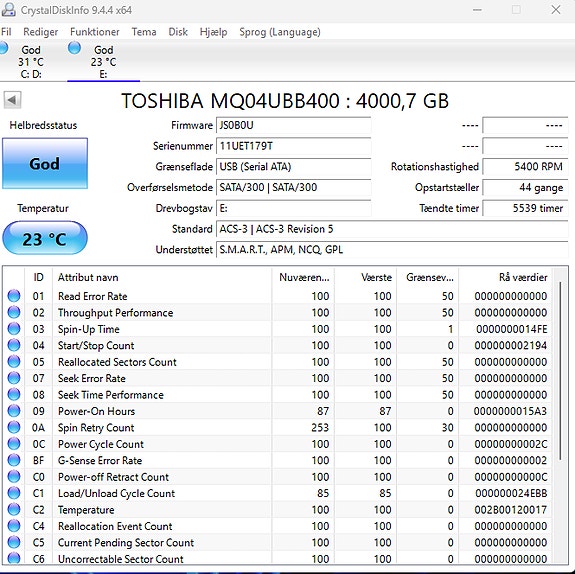Select the blue status orb for disk C: D:
Screen dimensions: 575x574
point(3,48)
